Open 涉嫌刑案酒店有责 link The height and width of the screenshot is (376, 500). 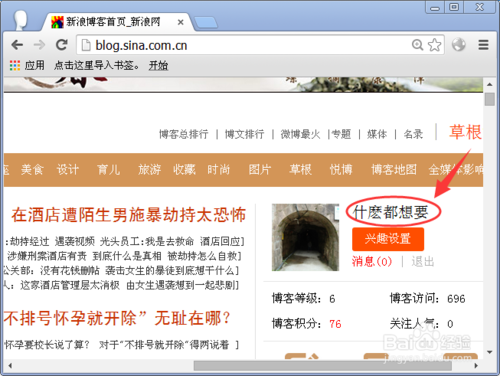[47, 256]
